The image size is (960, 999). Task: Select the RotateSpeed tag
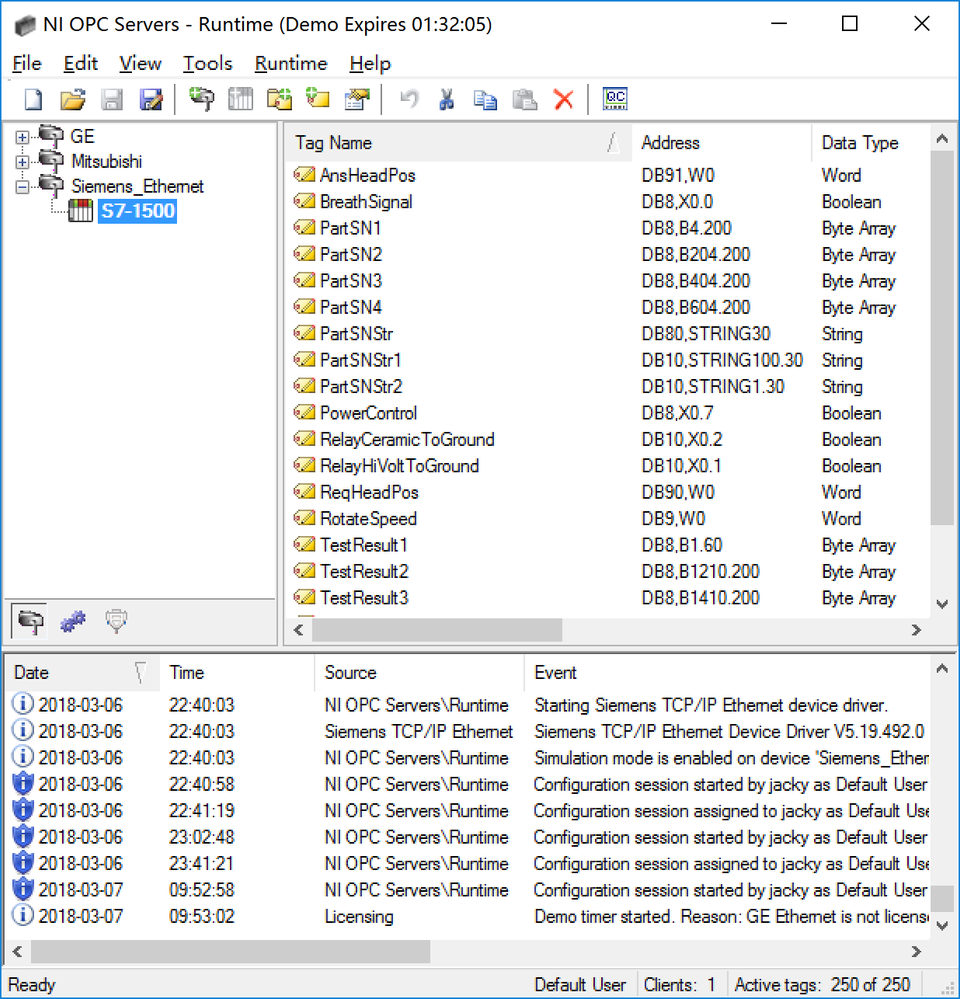[368, 519]
